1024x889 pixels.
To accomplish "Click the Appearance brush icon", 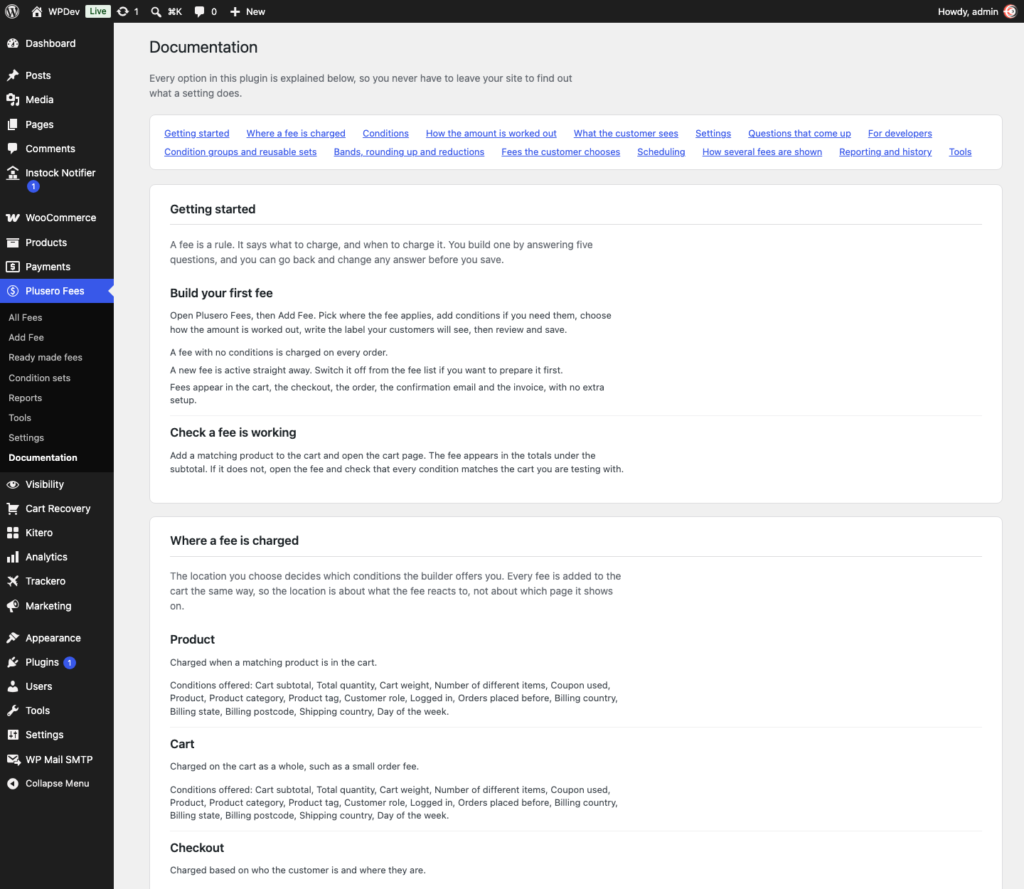I will pyautogui.click(x=12, y=638).
